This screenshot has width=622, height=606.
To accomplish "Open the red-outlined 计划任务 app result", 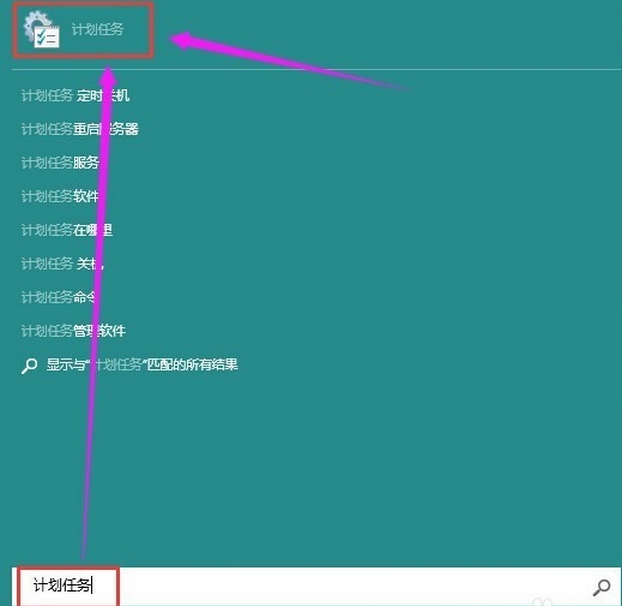I will 83,31.
